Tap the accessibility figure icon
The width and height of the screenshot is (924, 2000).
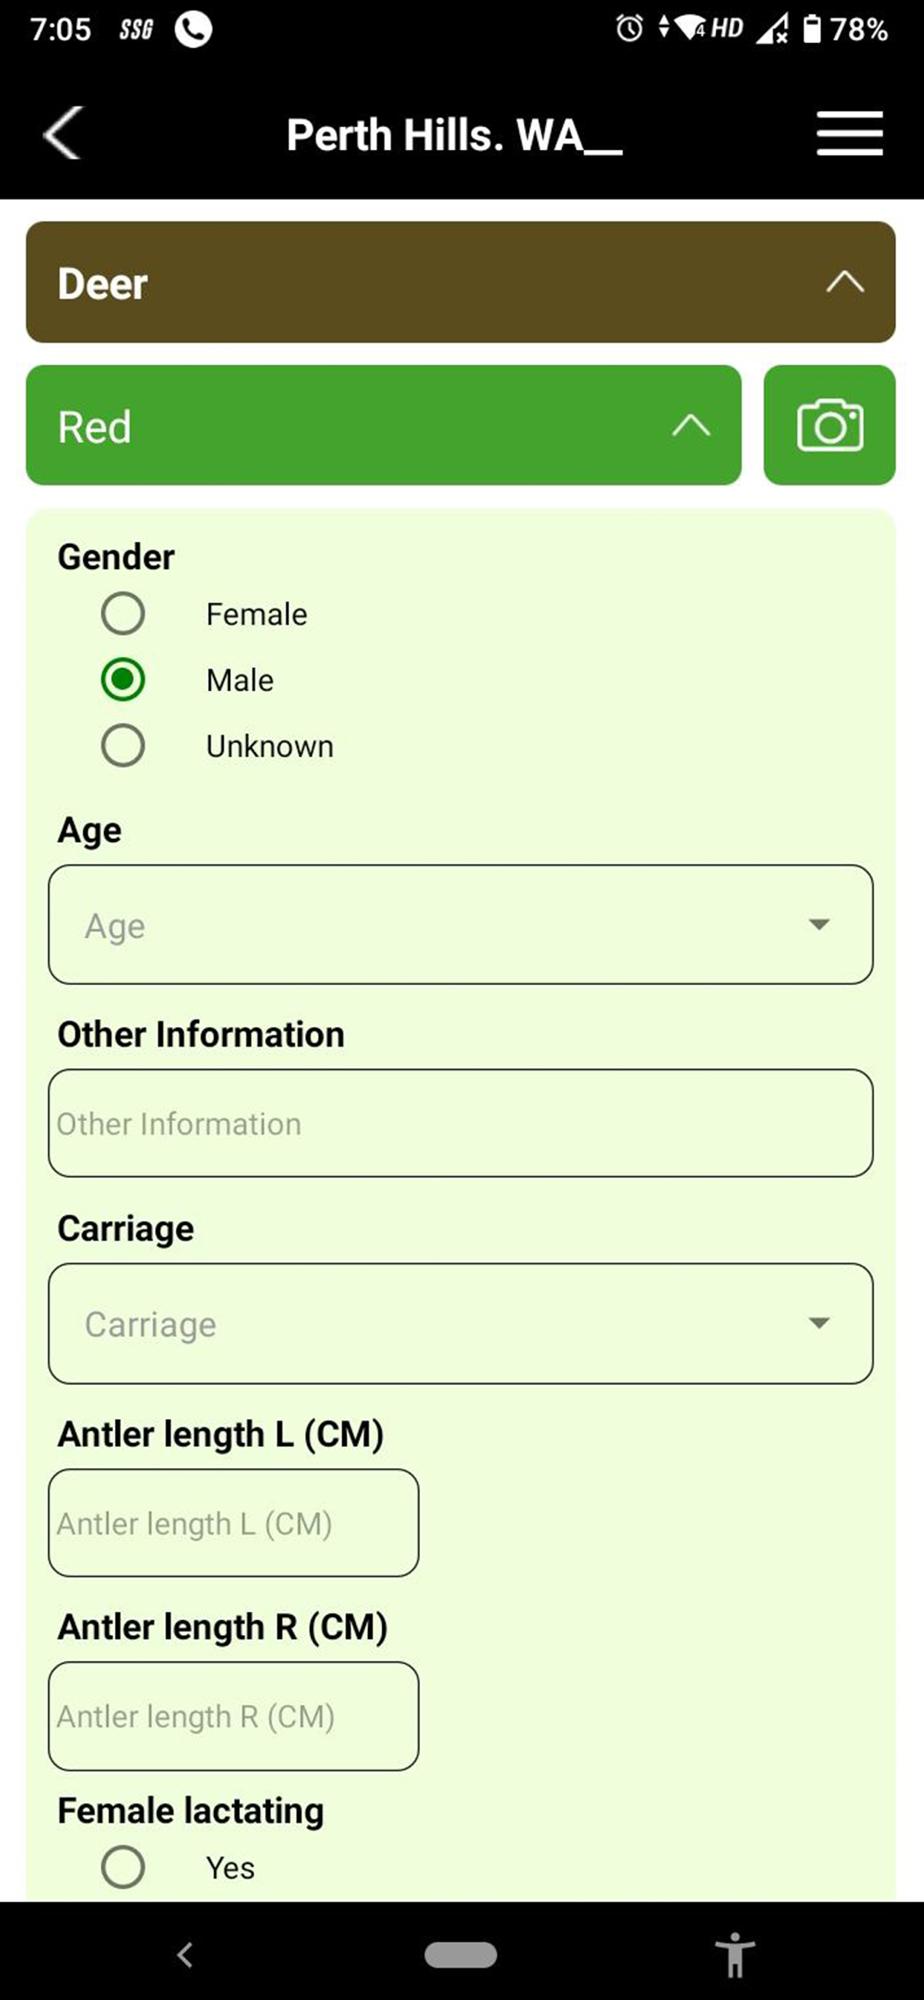tap(735, 1954)
